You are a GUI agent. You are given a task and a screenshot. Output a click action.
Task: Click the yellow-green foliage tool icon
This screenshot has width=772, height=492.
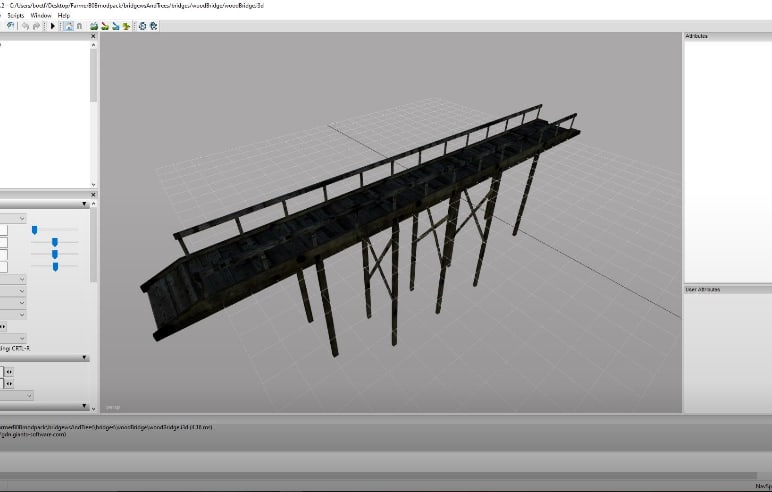coord(126,26)
